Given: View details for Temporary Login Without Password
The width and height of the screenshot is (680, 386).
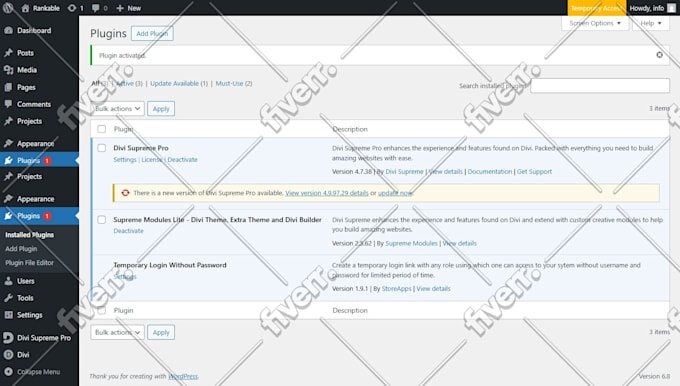Looking at the screenshot, I should point(433,288).
